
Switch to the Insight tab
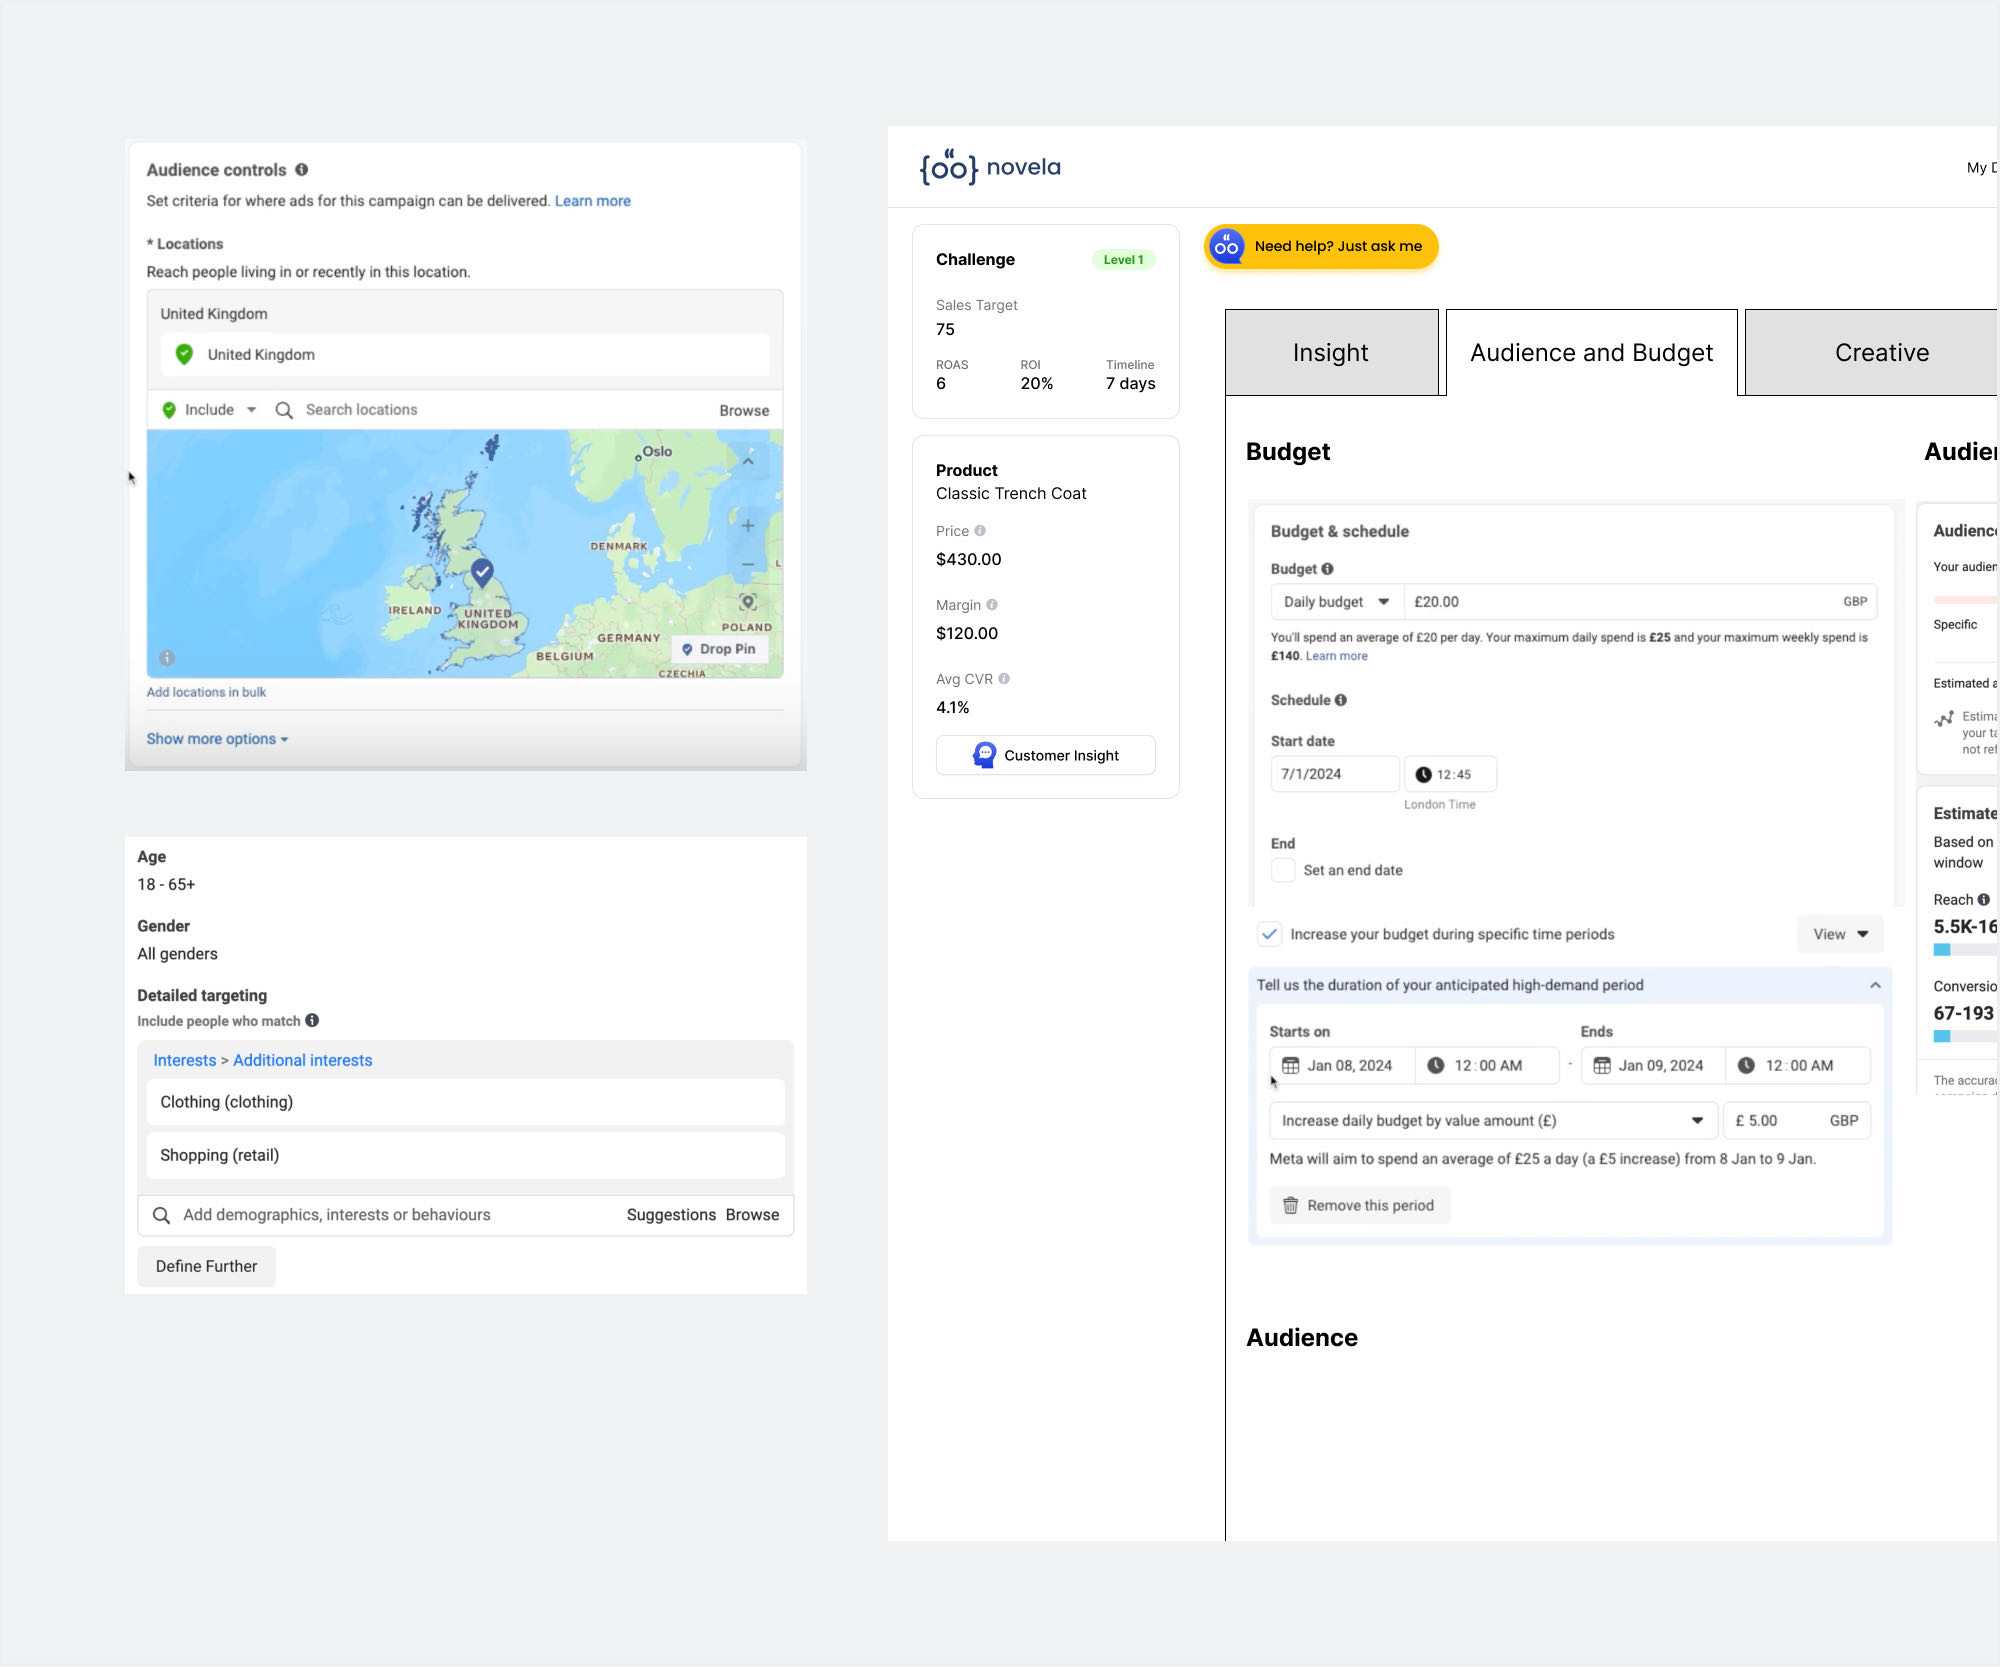coord(1331,353)
